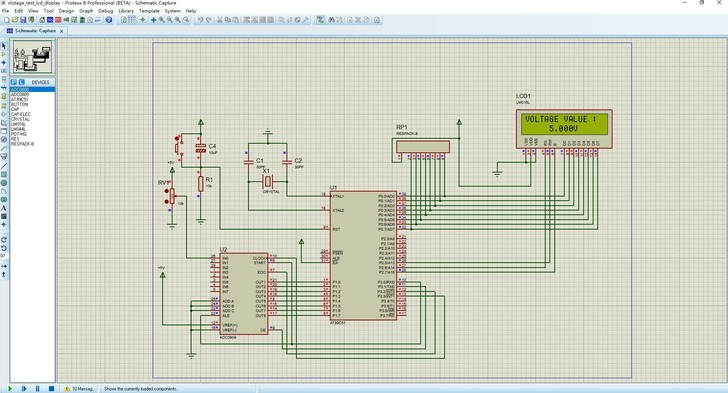The width and height of the screenshot is (728, 393).
Task: Click the U1 AT89C51 microcontroller body
Action: pyautogui.click(x=364, y=255)
